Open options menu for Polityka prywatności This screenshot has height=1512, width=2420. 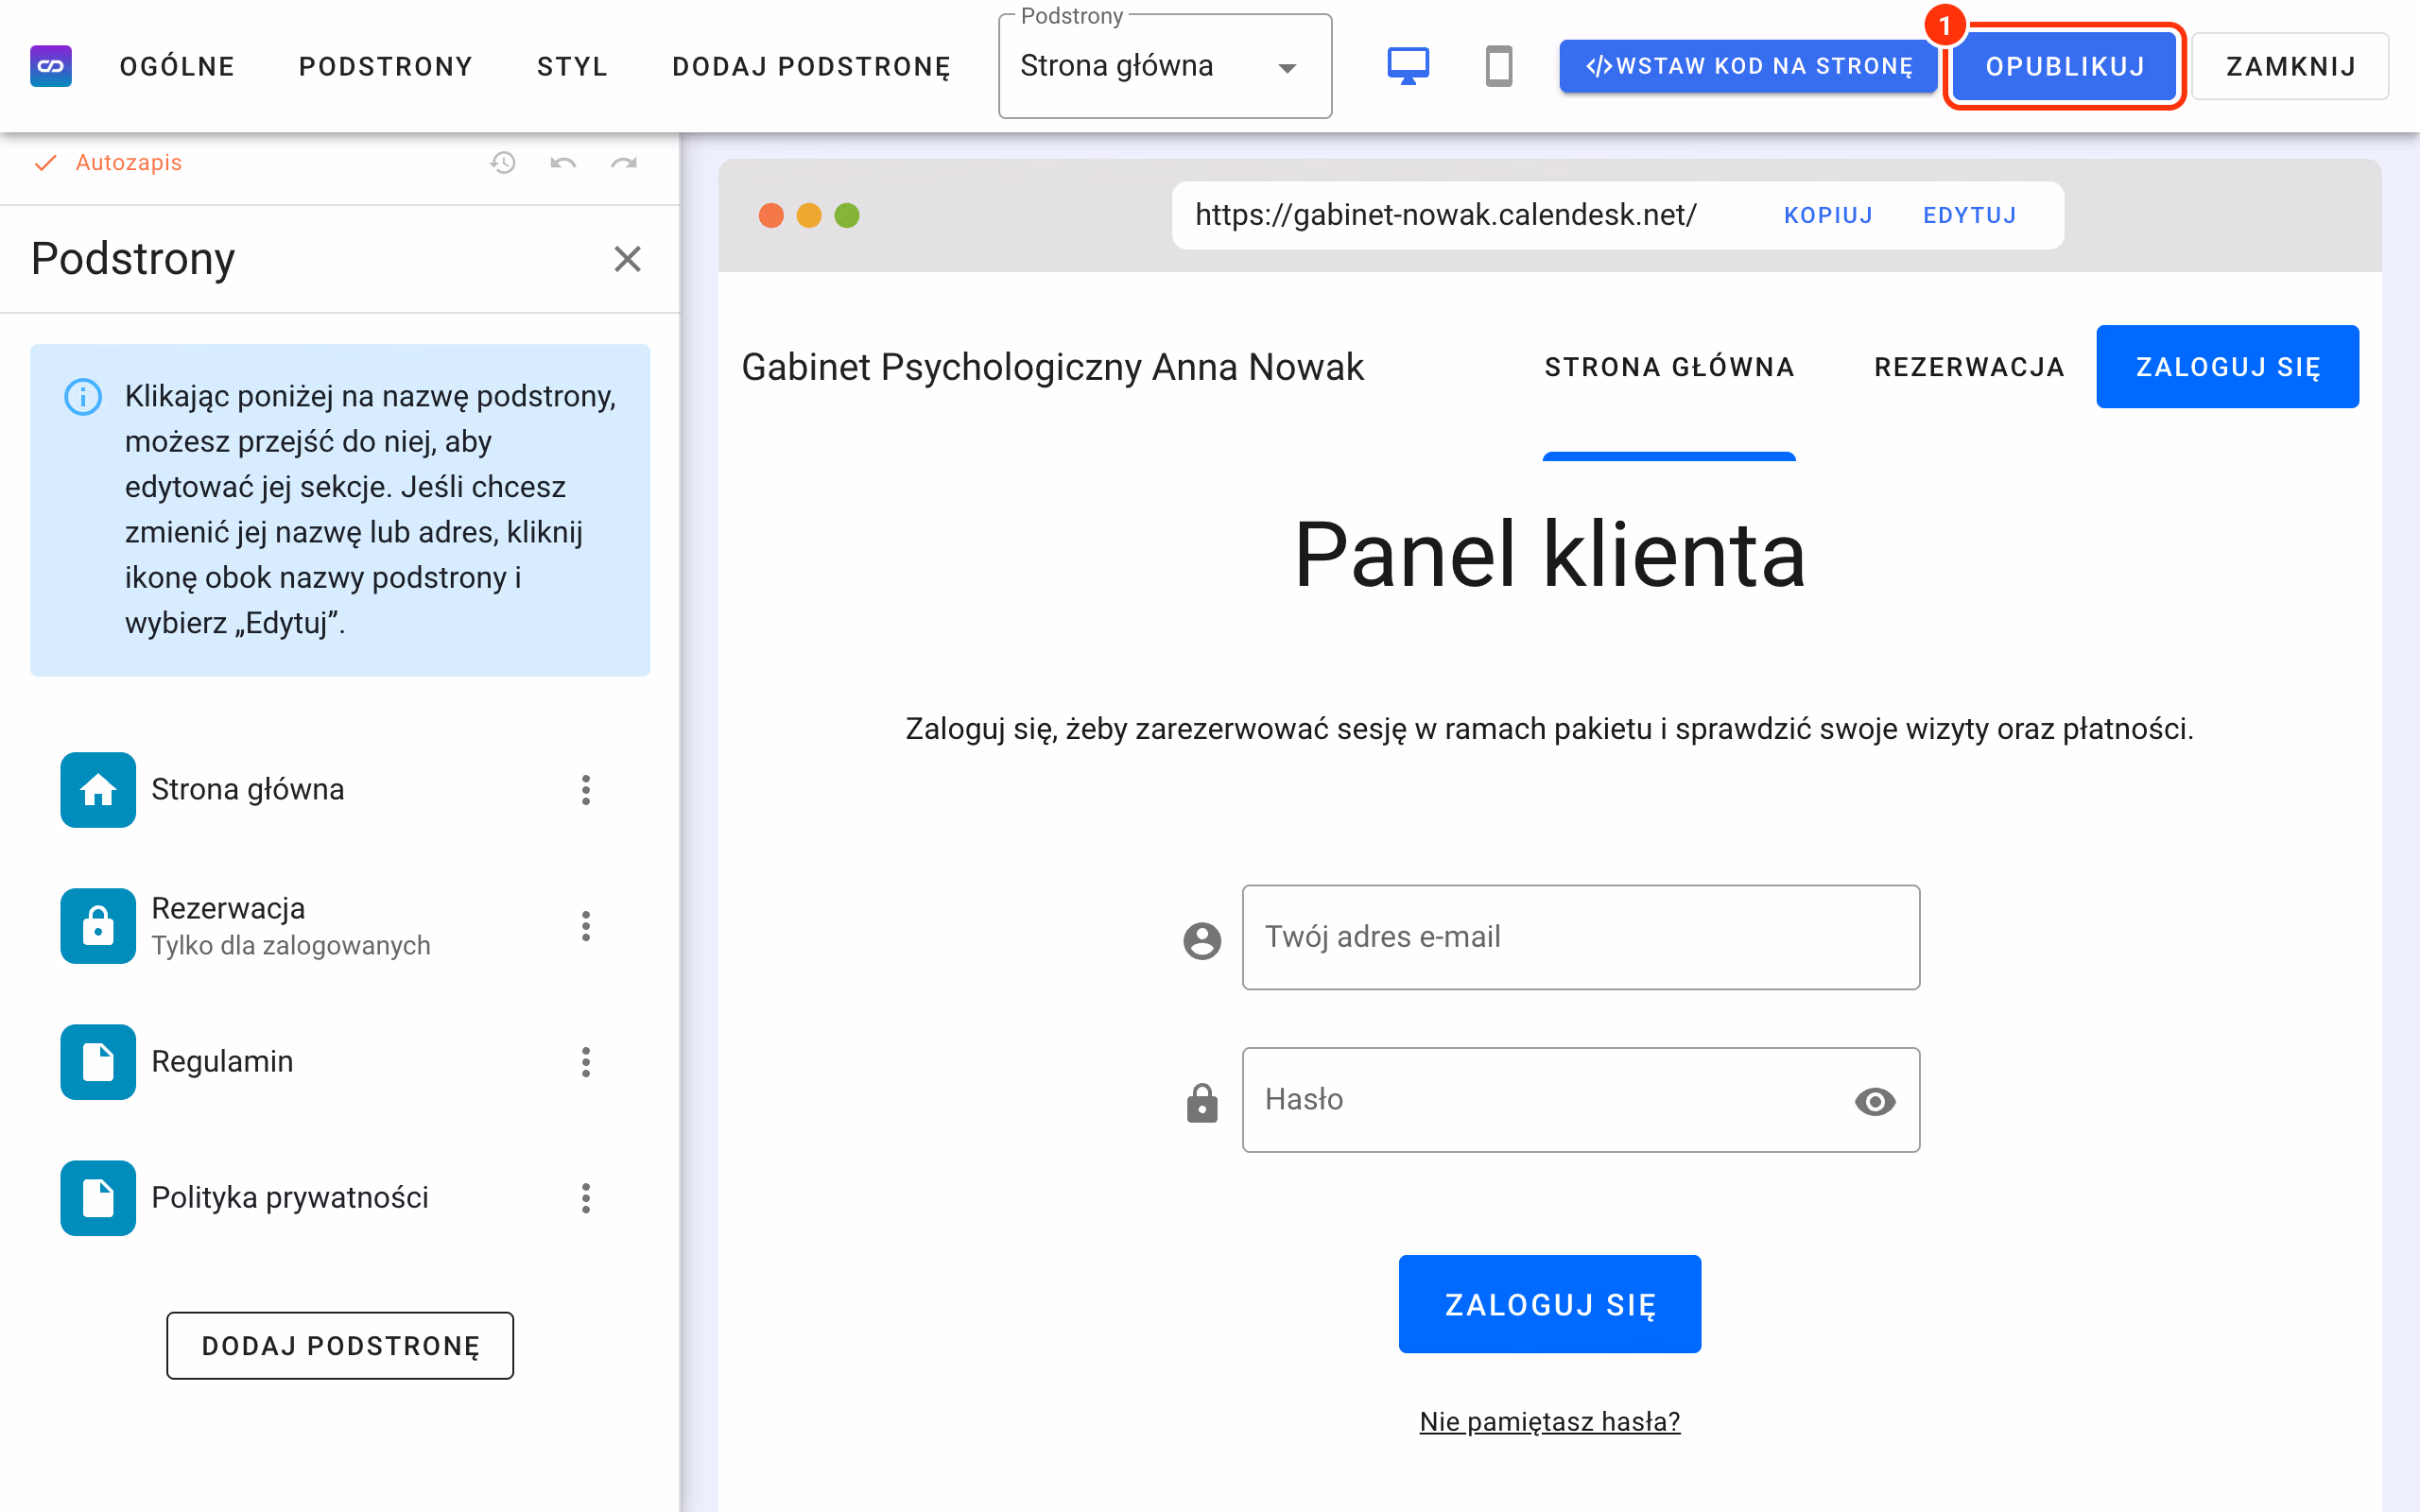click(586, 1198)
